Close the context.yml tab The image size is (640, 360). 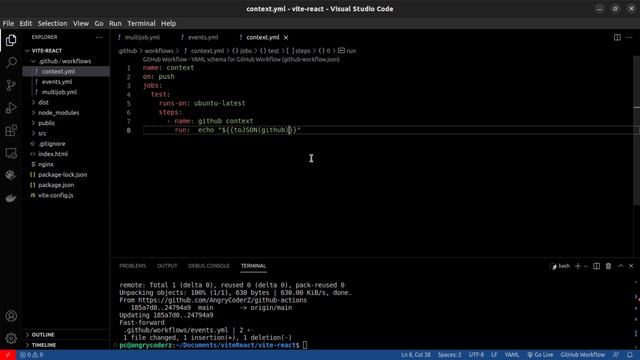(x=286, y=37)
